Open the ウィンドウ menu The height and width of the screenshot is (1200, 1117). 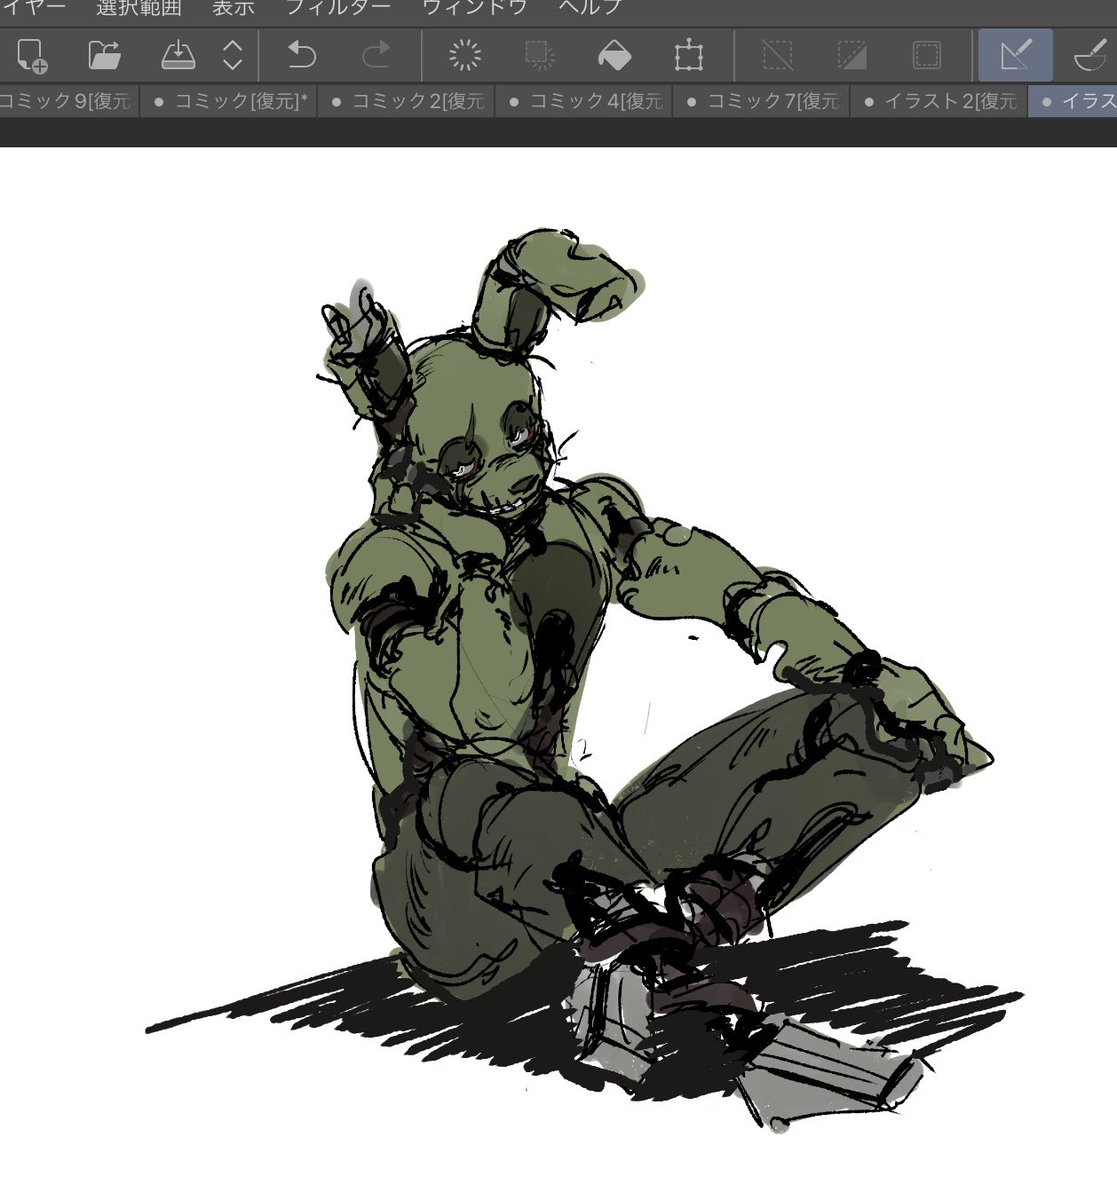click(475, 8)
